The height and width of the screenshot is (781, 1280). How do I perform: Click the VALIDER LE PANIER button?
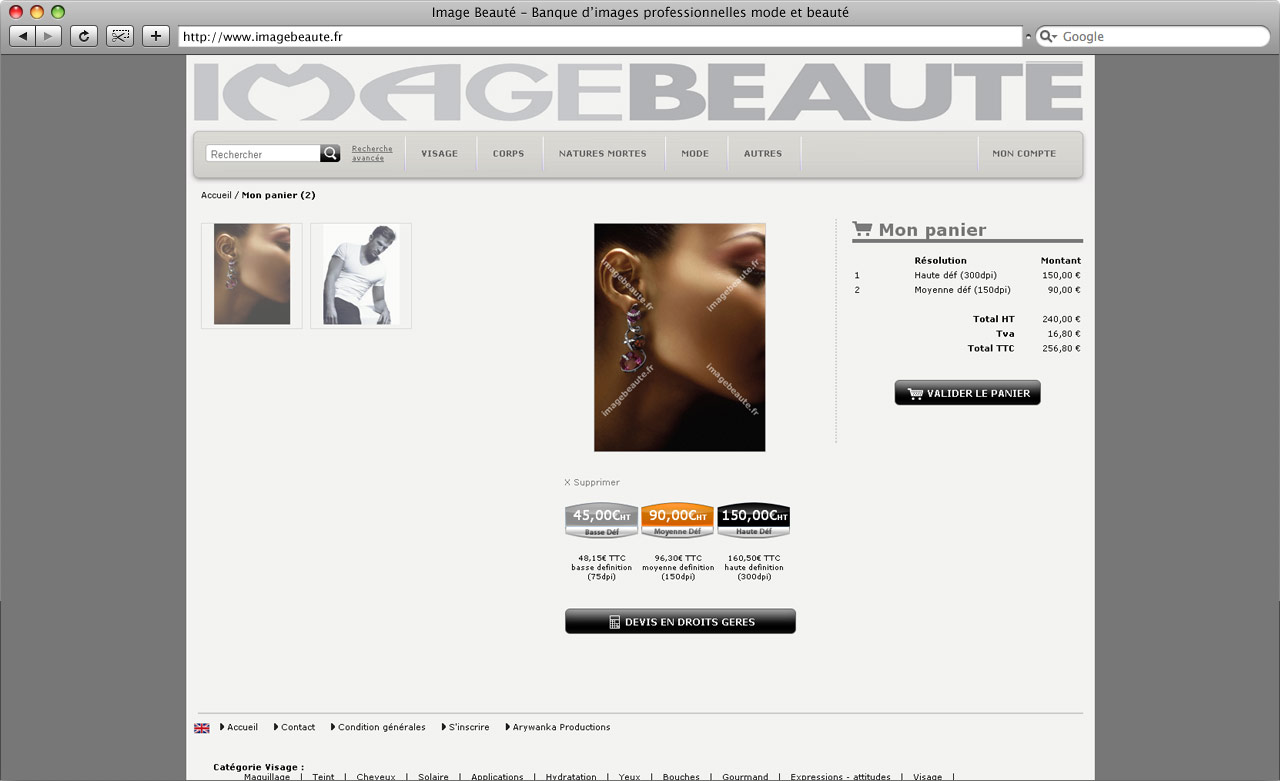[x=968, y=393]
